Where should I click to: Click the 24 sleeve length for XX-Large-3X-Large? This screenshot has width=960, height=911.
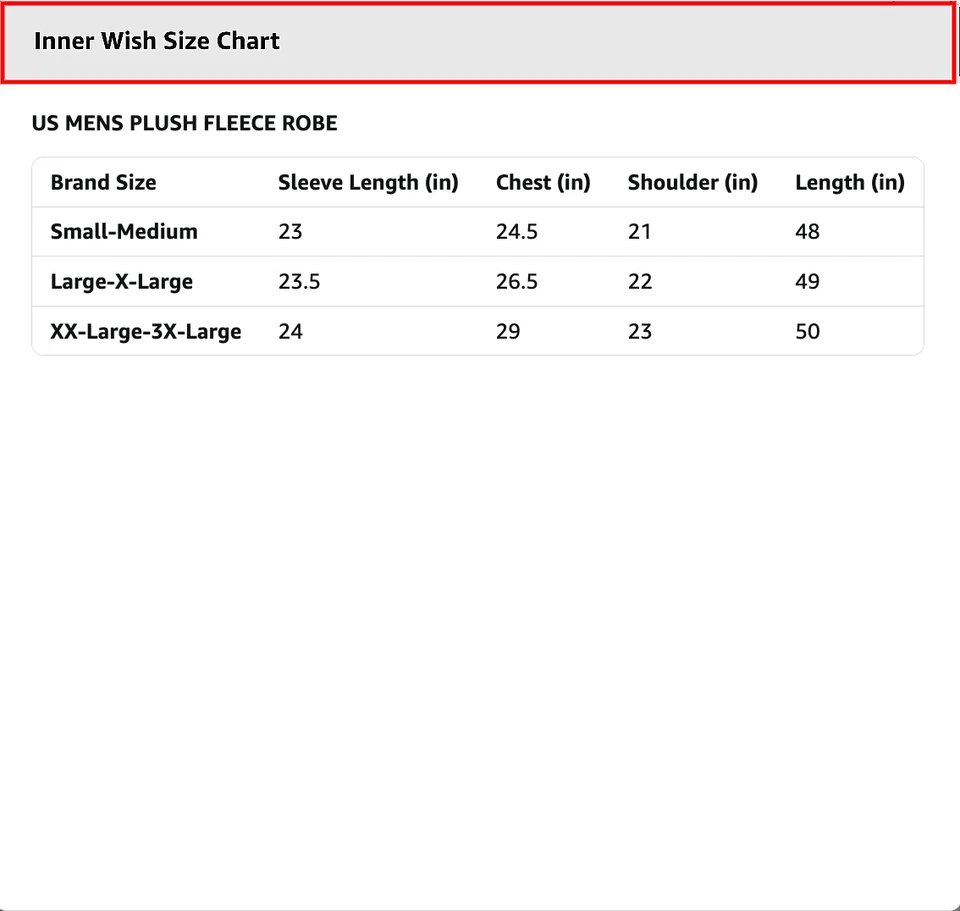point(290,332)
